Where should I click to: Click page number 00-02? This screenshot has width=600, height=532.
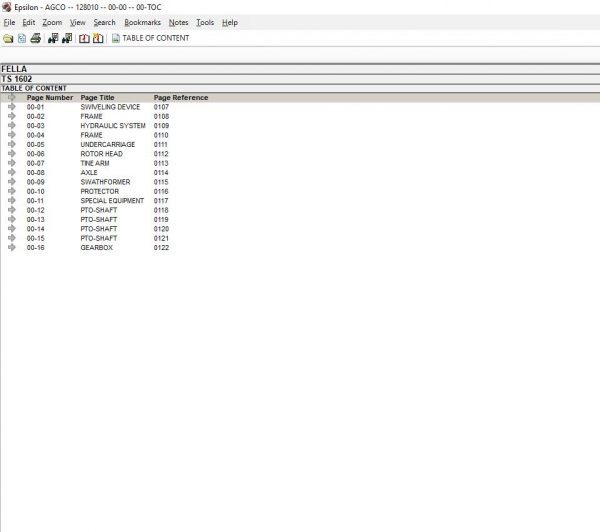35,116
